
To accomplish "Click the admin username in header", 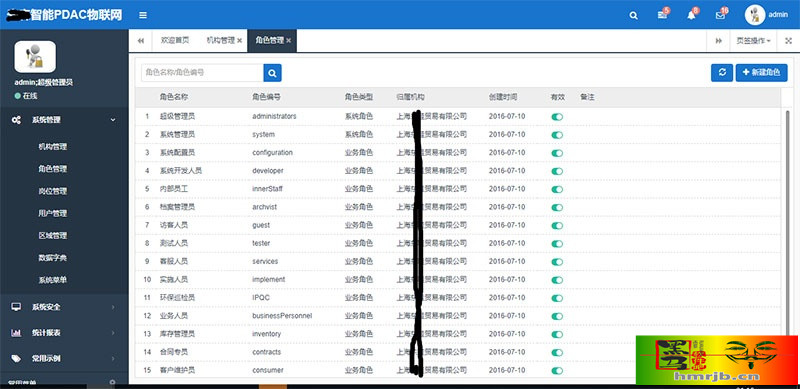I will coord(778,15).
